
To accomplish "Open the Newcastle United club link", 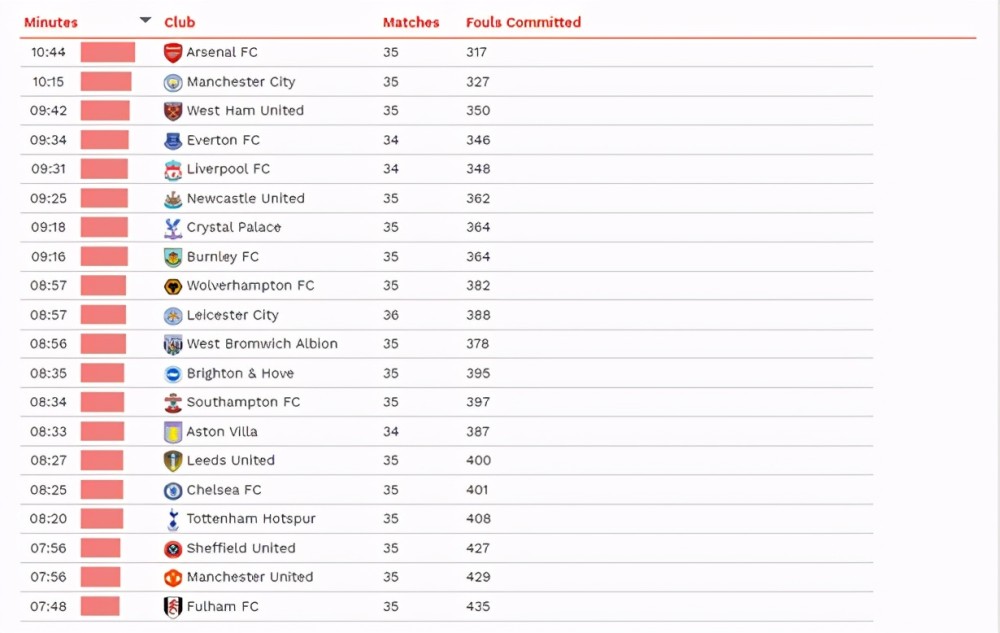I will click(x=246, y=198).
